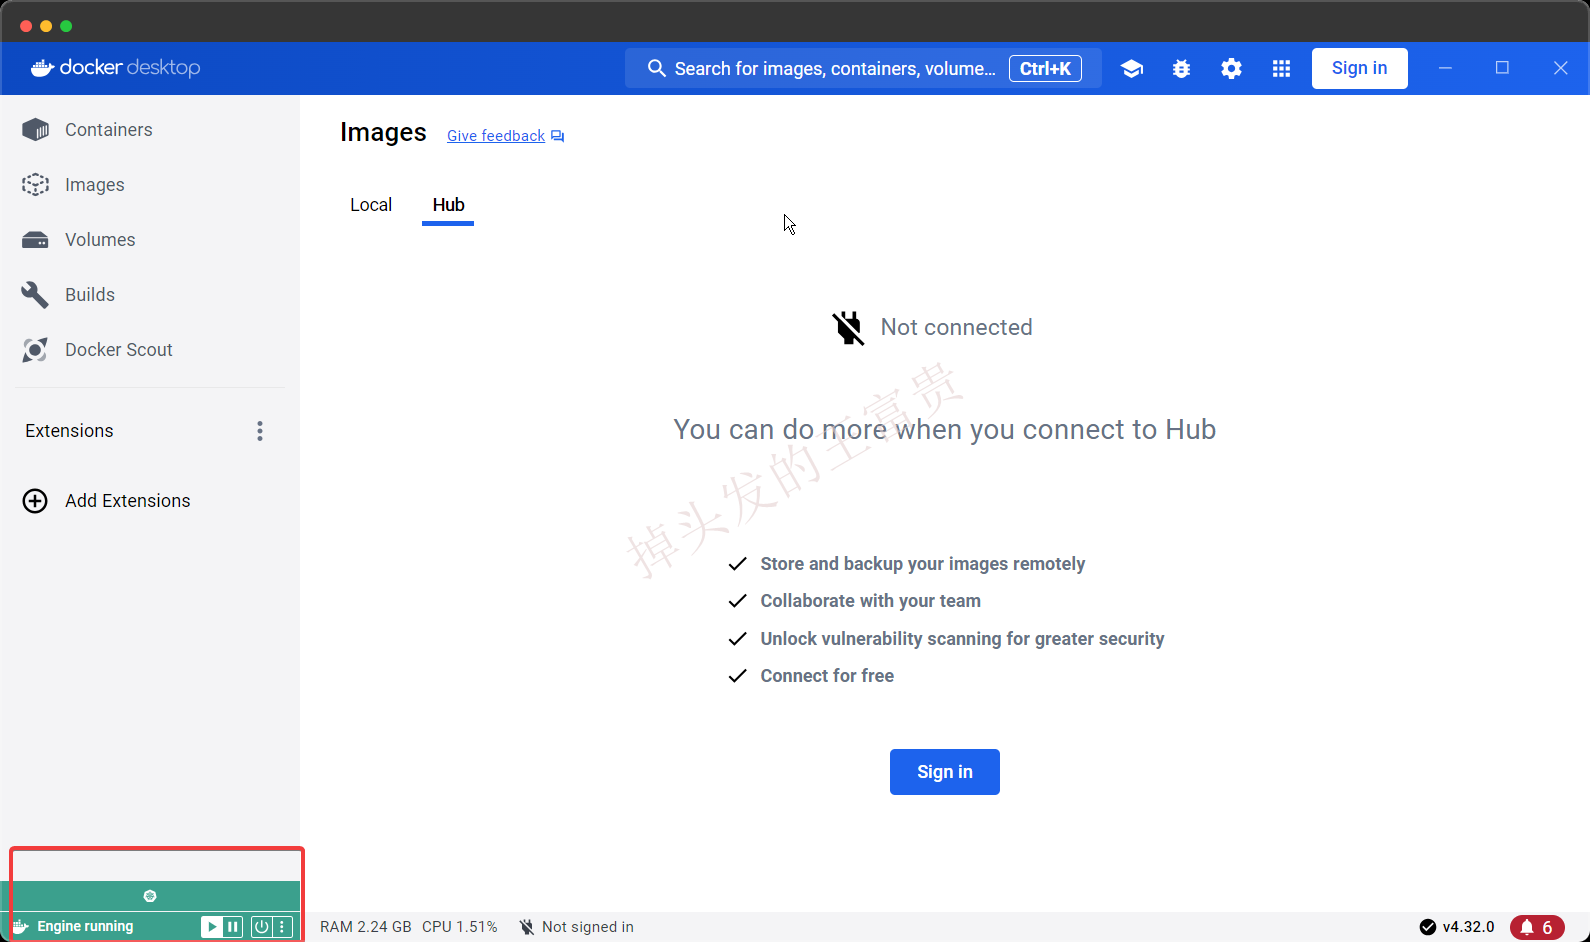
Task: Resume the Docker engine with play button
Action: point(212,927)
